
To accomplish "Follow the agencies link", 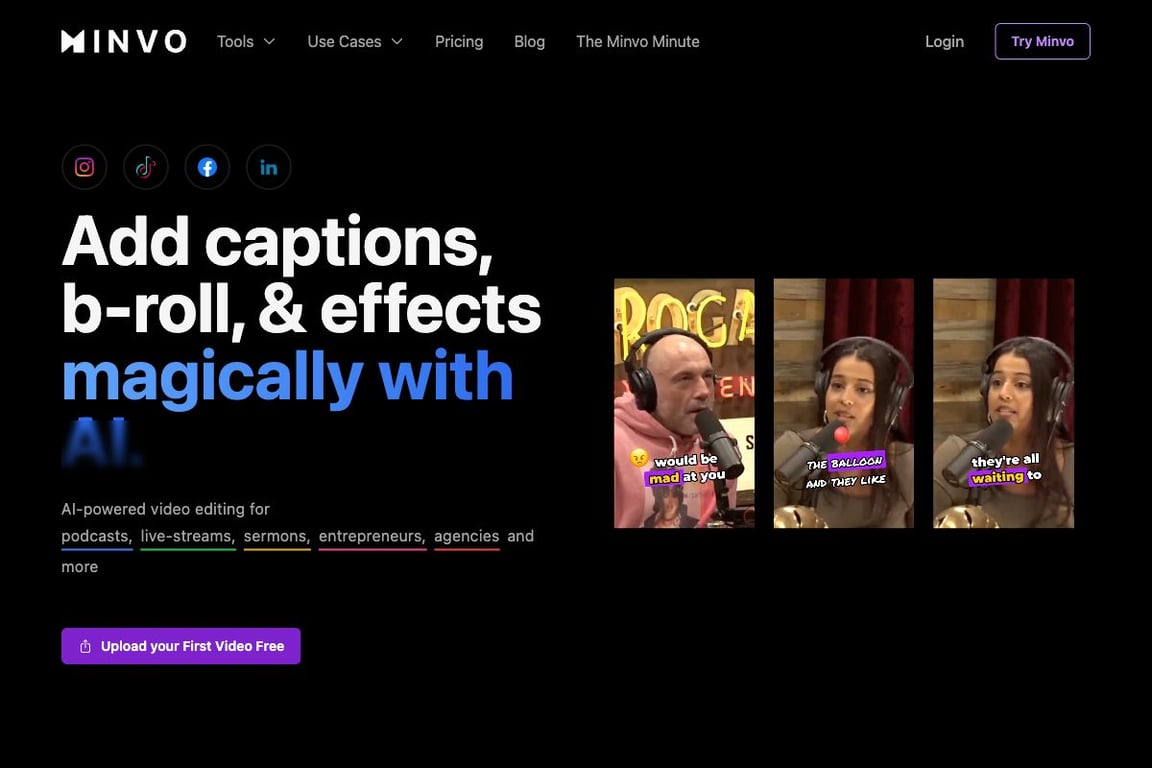I will point(467,537).
